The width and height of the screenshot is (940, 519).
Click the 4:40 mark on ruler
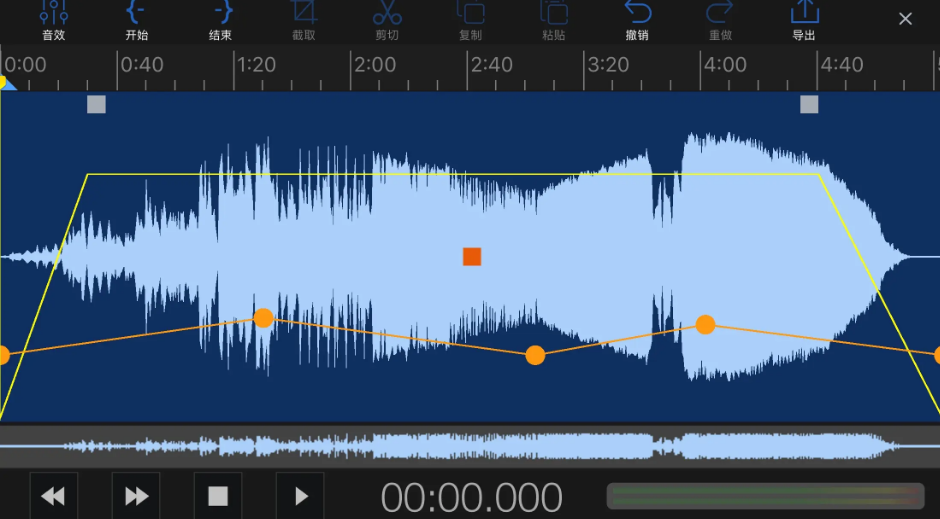coord(842,65)
